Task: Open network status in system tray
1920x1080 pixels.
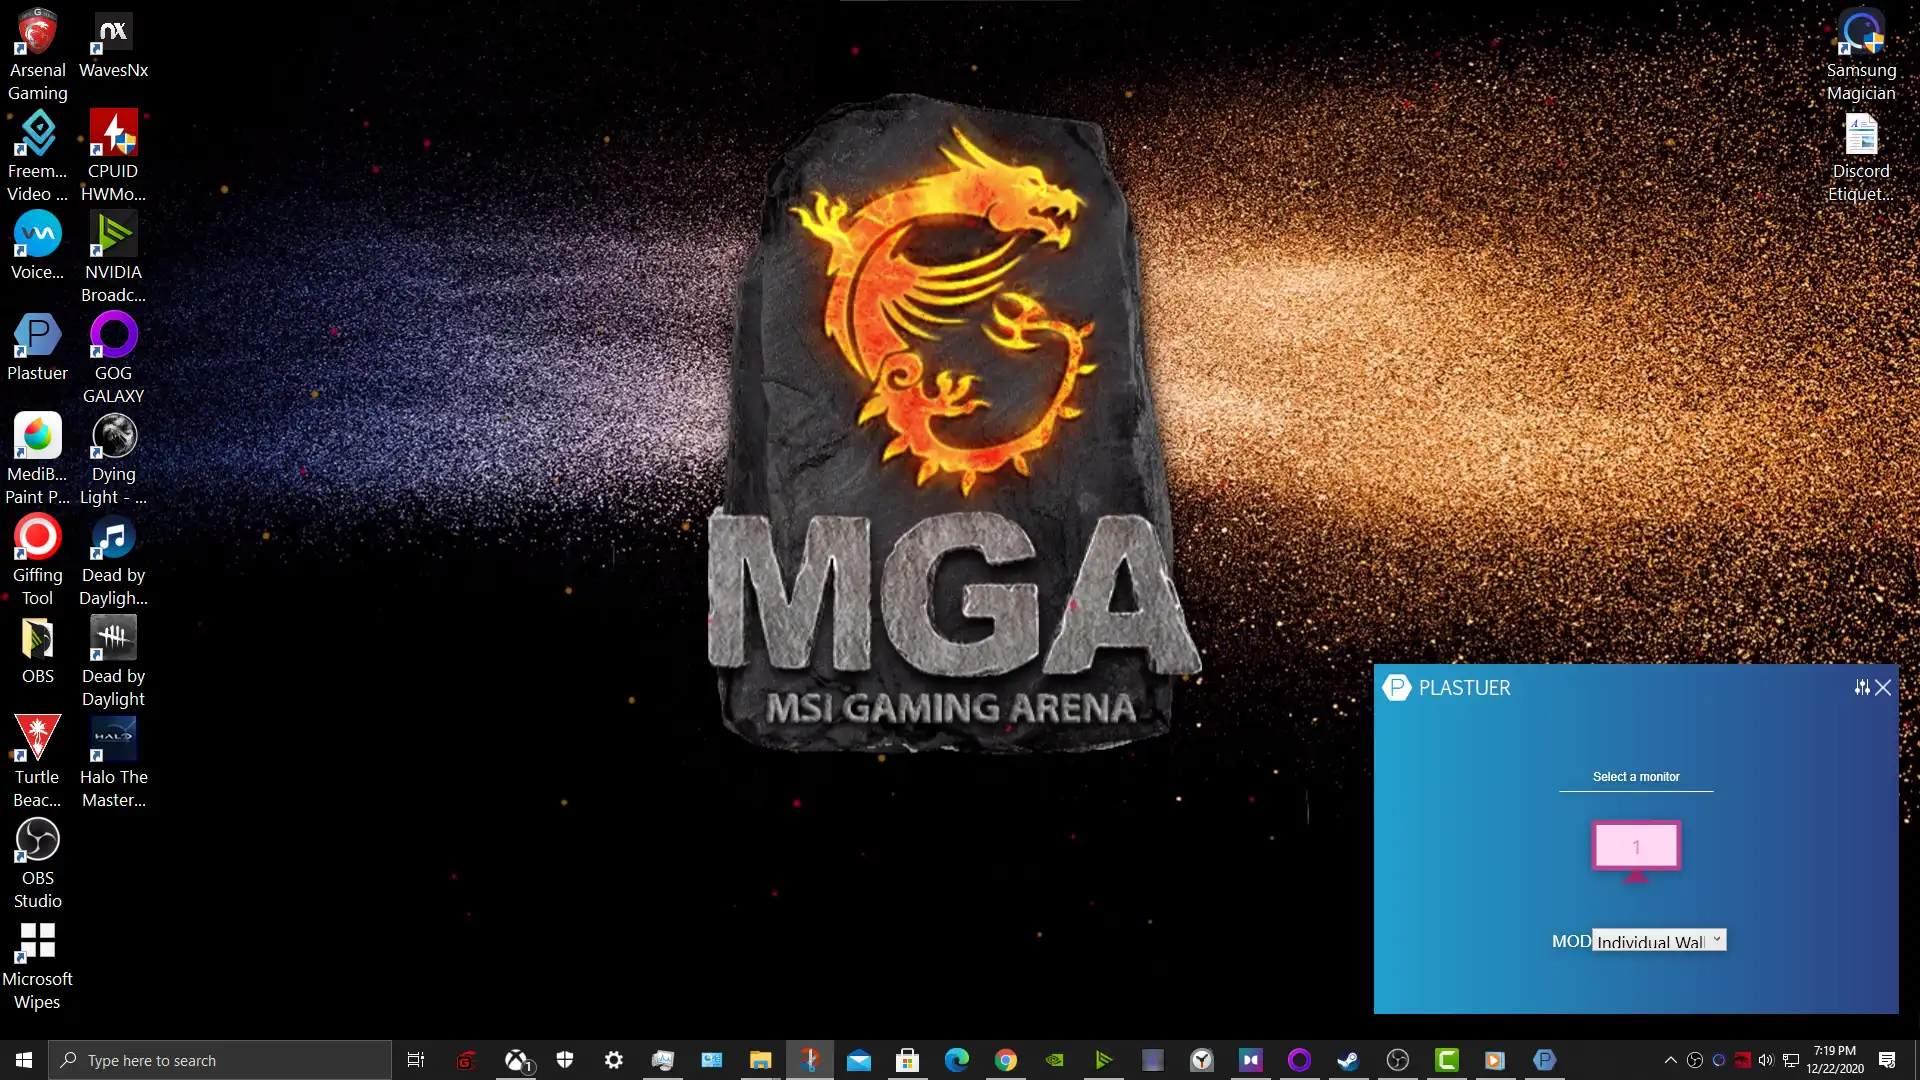Action: (1791, 1060)
